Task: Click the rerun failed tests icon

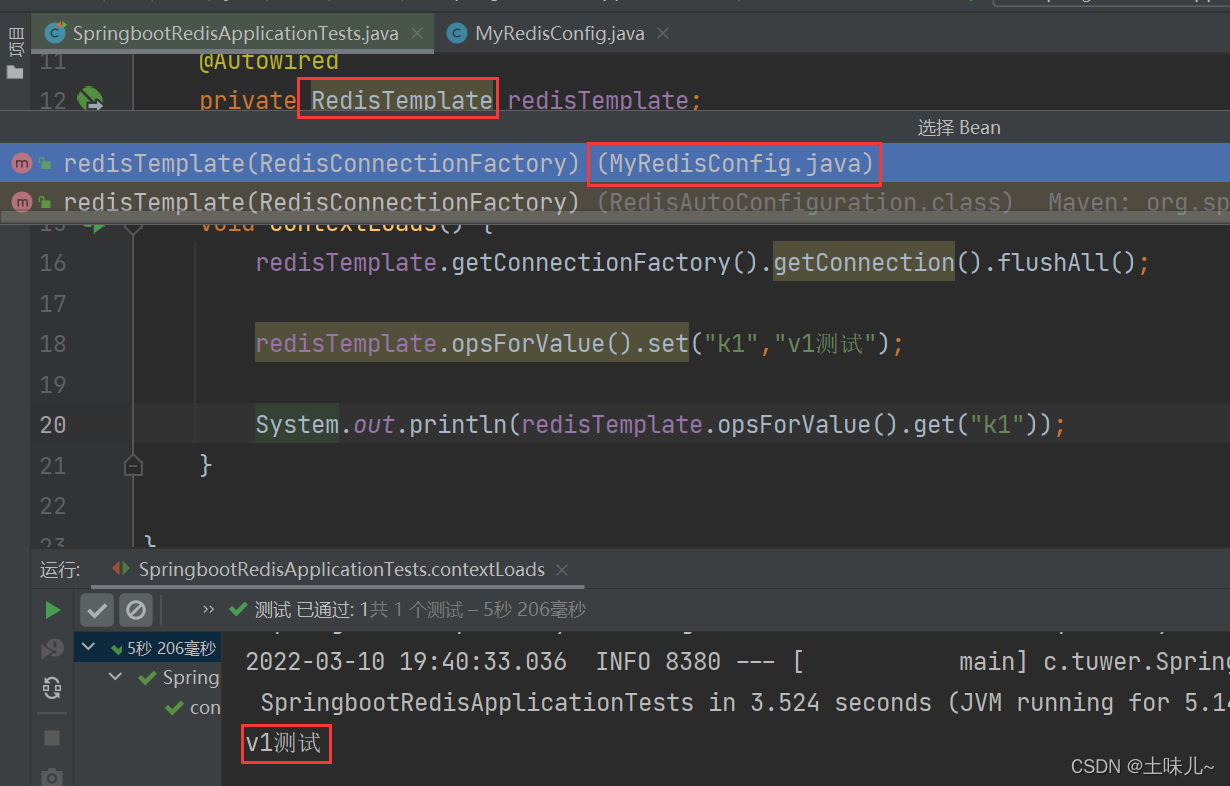Action: (x=52, y=650)
